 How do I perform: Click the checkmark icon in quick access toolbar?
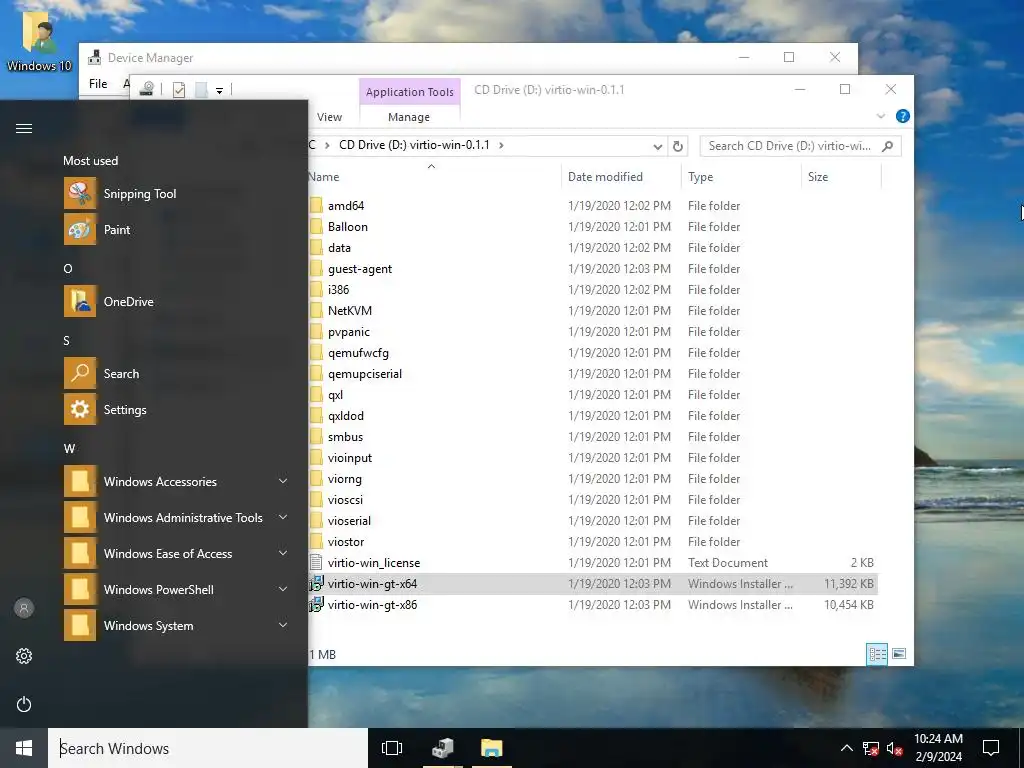point(179,89)
